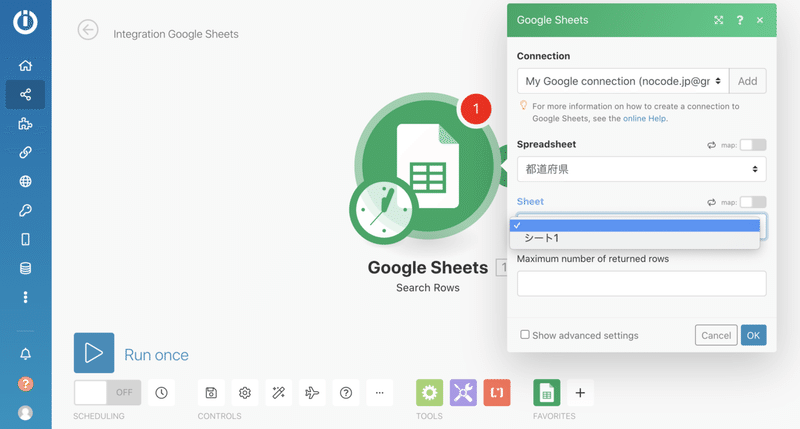Open scenario settings gear icon
This screenshot has height=429, width=800.
[244, 392]
